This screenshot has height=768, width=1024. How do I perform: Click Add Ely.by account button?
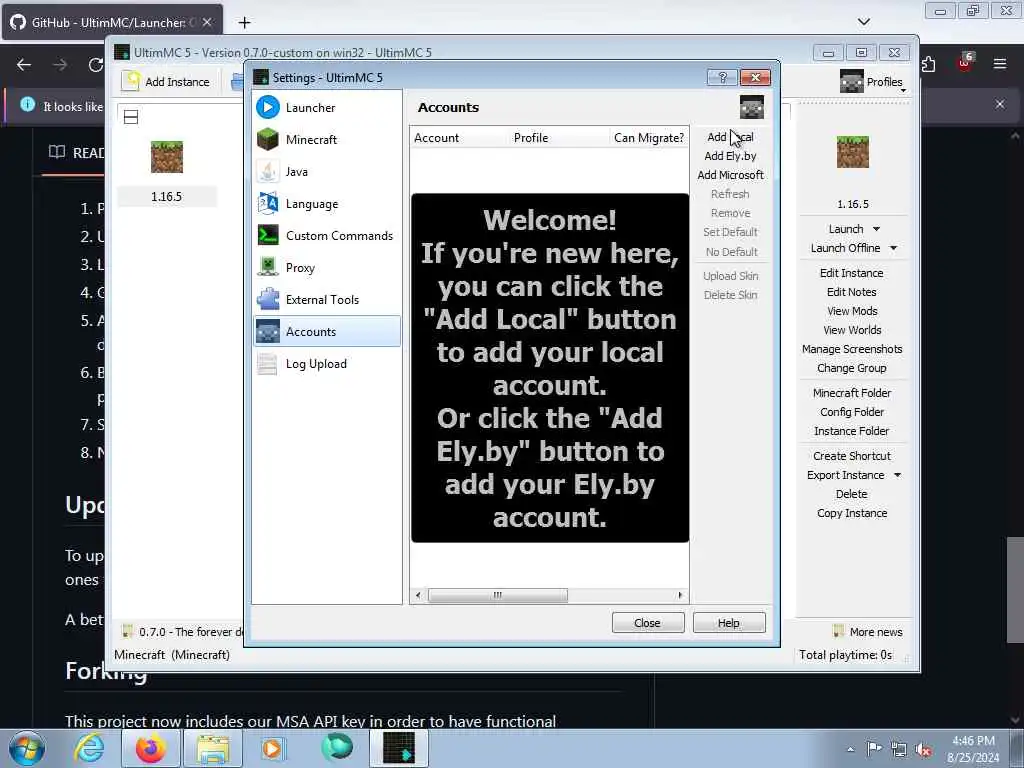click(730, 156)
